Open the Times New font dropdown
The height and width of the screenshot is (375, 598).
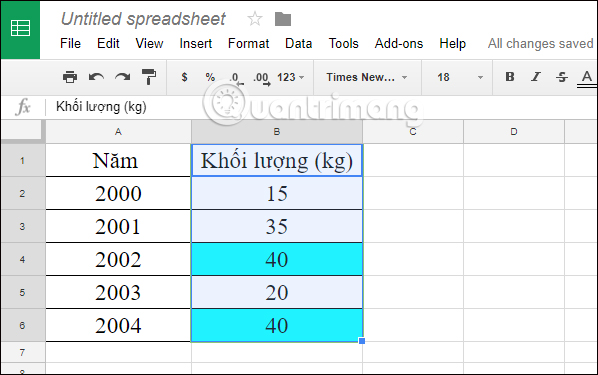click(367, 77)
